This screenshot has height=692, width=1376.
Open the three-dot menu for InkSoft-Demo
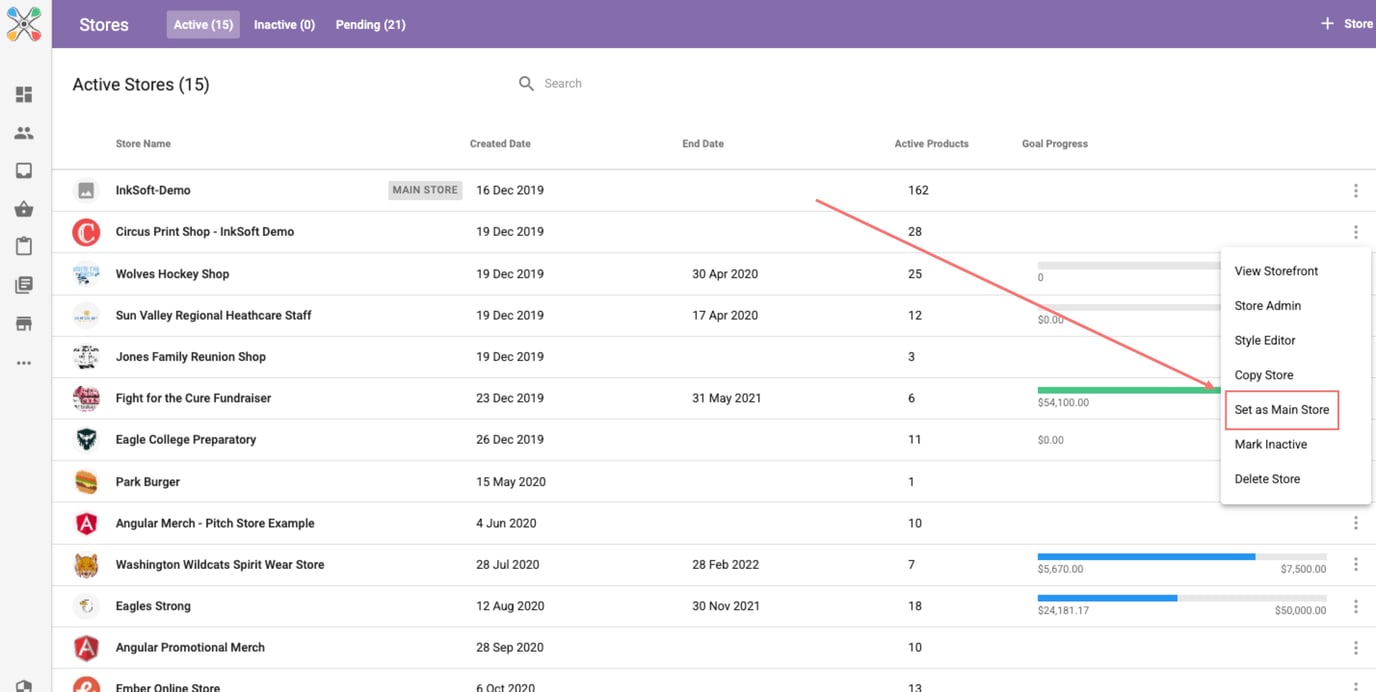pos(1355,191)
